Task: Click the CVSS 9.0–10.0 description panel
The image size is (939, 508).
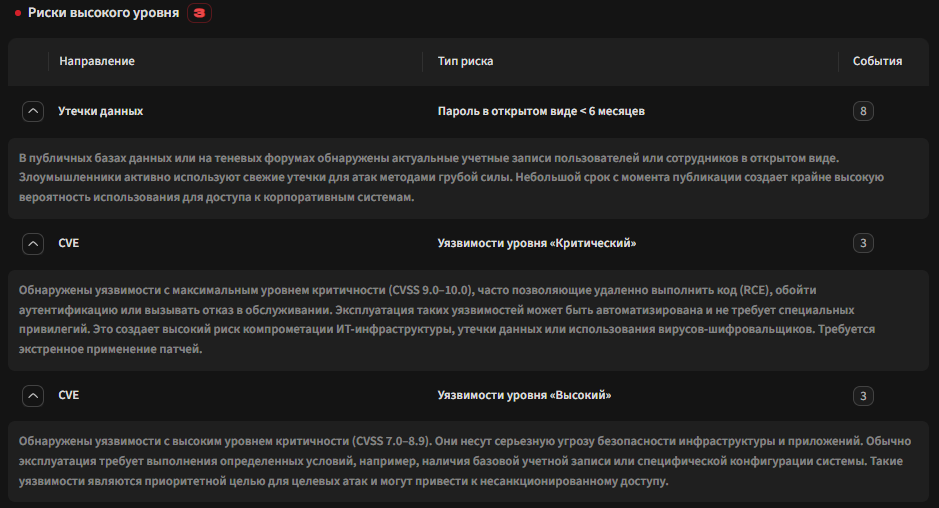Action: [x=468, y=320]
